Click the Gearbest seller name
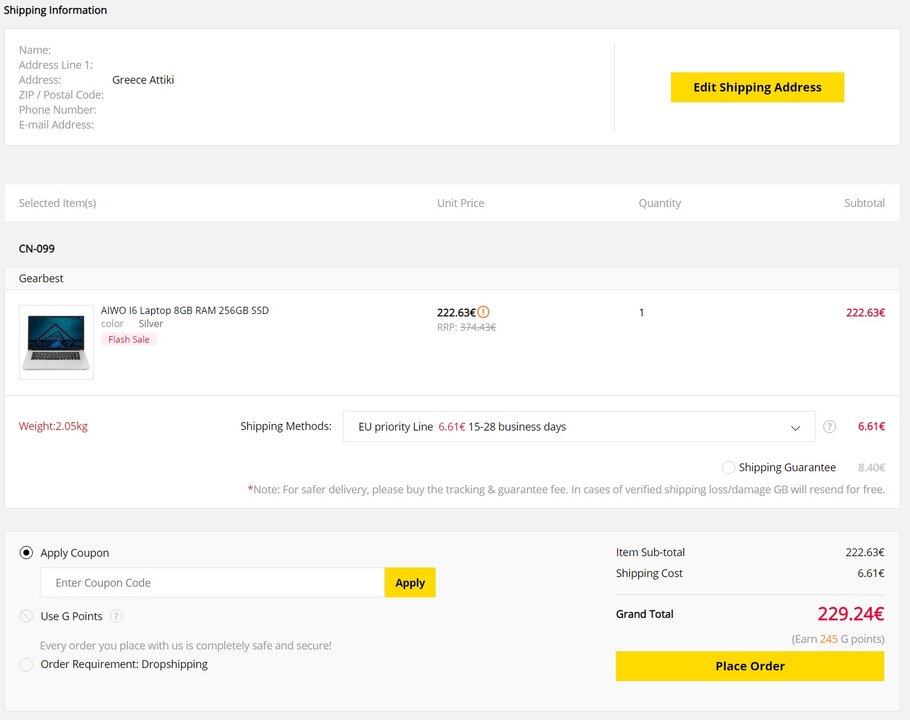 tap(41, 279)
